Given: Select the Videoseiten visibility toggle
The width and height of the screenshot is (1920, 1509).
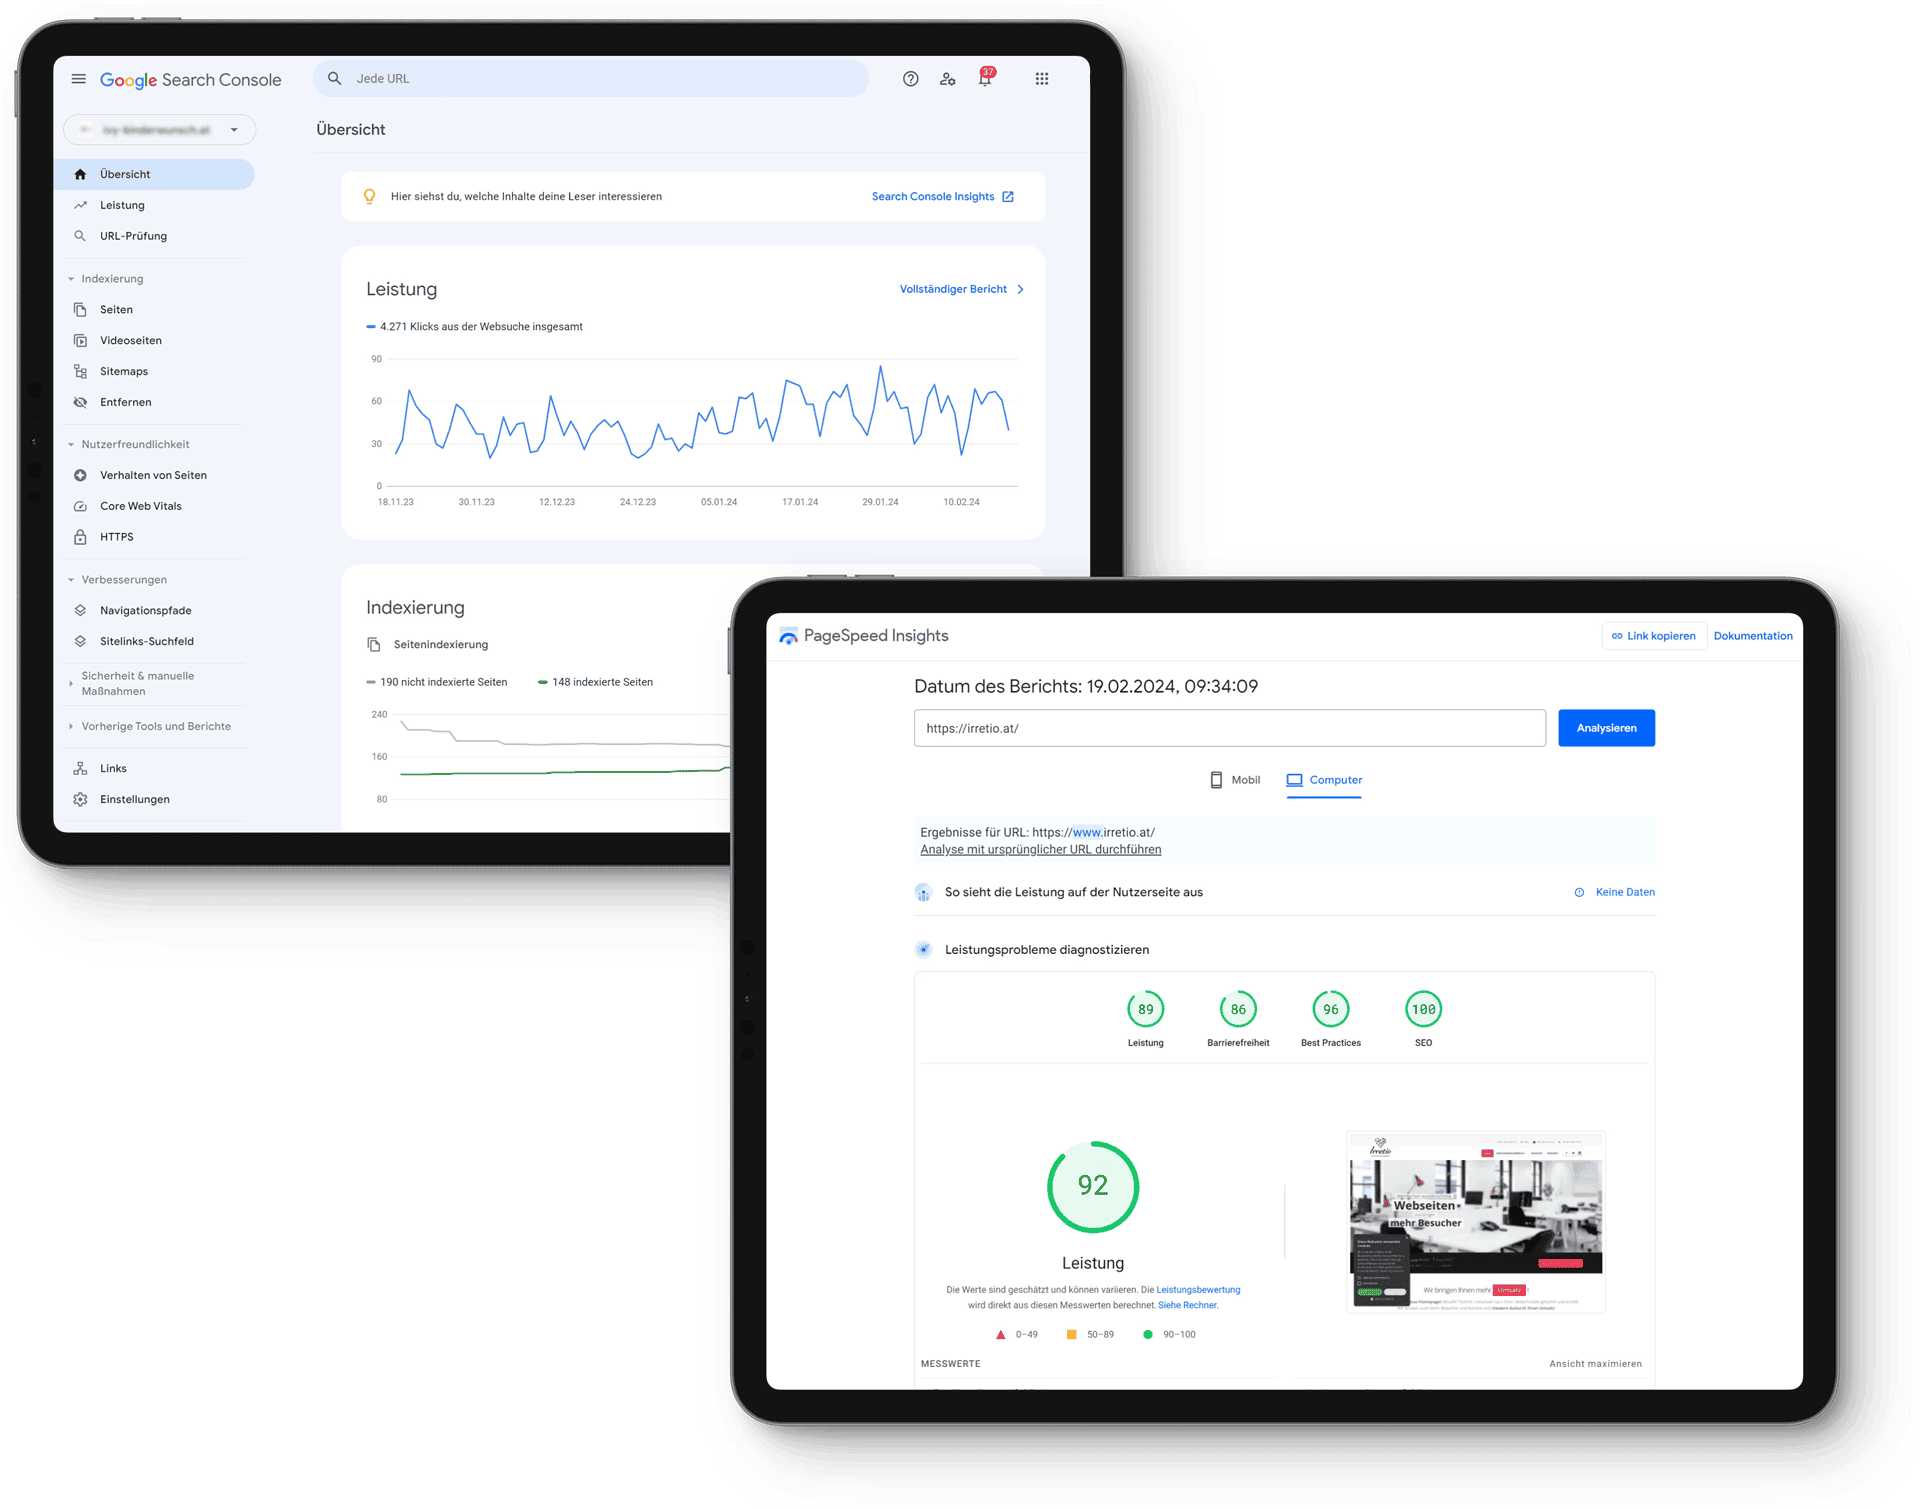Looking at the screenshot, I should pyautogui.click(x=129, y=340).
